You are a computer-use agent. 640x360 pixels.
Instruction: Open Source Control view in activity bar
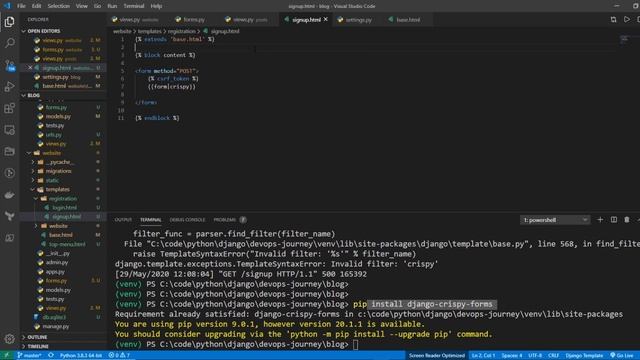tap(9, 65)
